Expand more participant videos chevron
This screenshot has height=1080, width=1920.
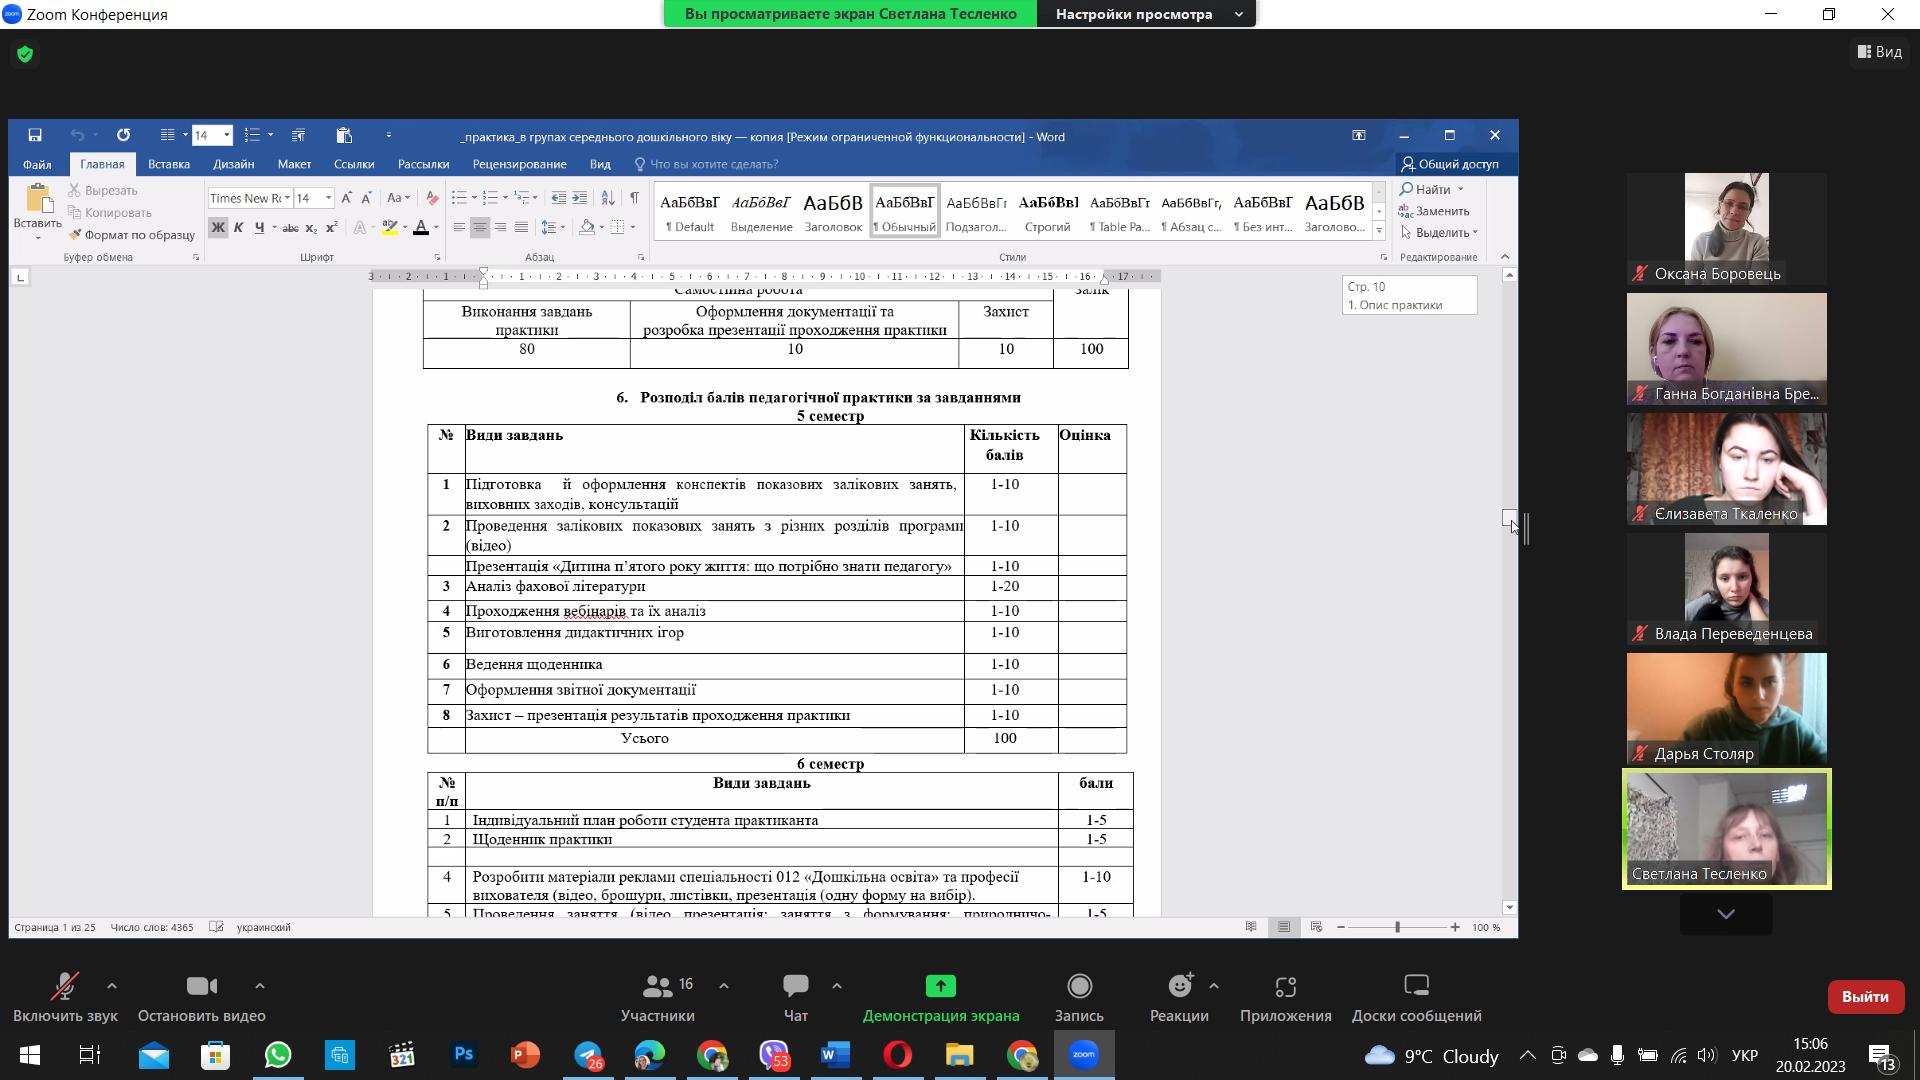(x=1725, y=914)
